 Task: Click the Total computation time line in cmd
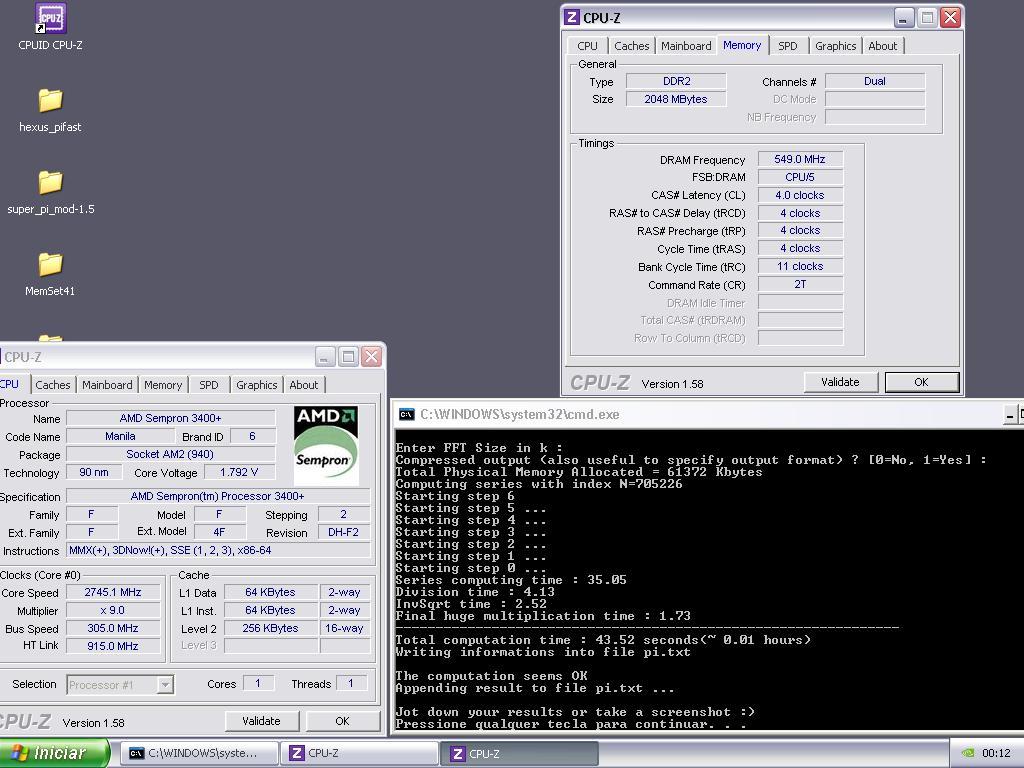603,640
